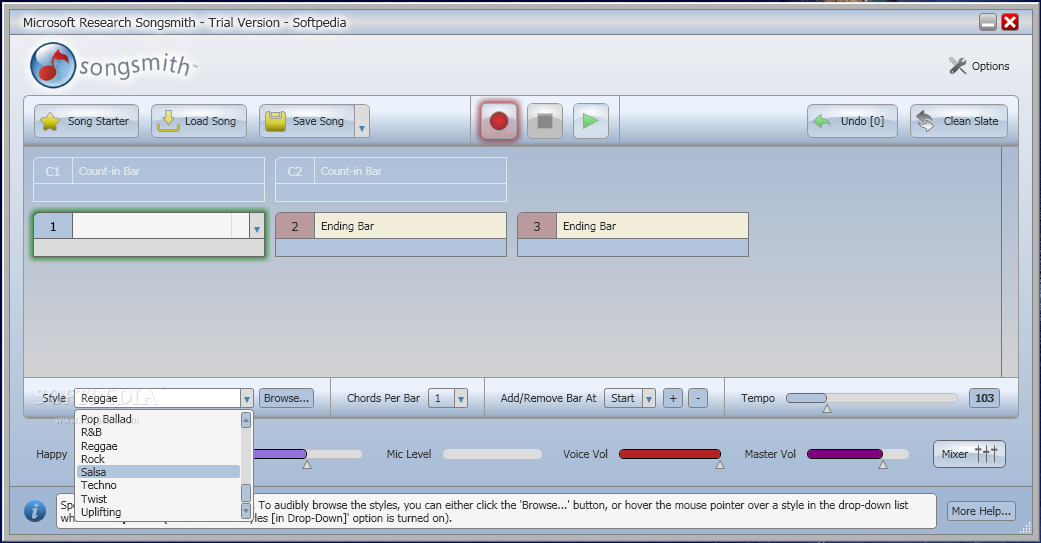
Task: Open the Mixer panel
Action: pos(969,454)
